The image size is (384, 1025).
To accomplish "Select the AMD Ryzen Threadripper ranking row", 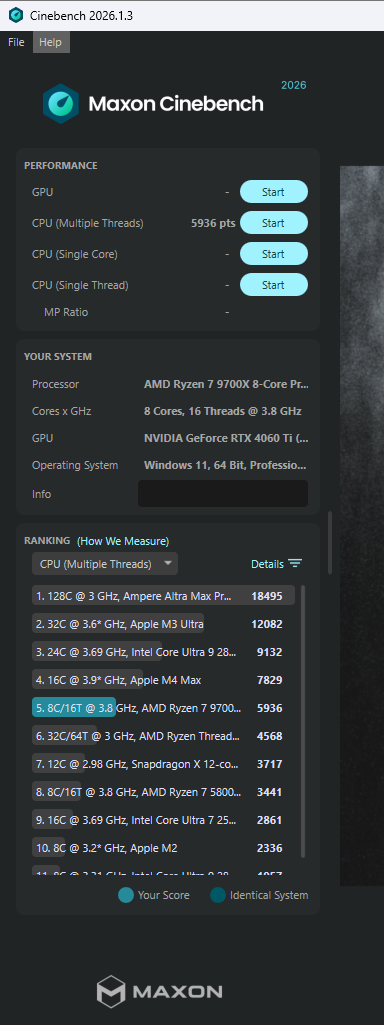I will point(164,736).
